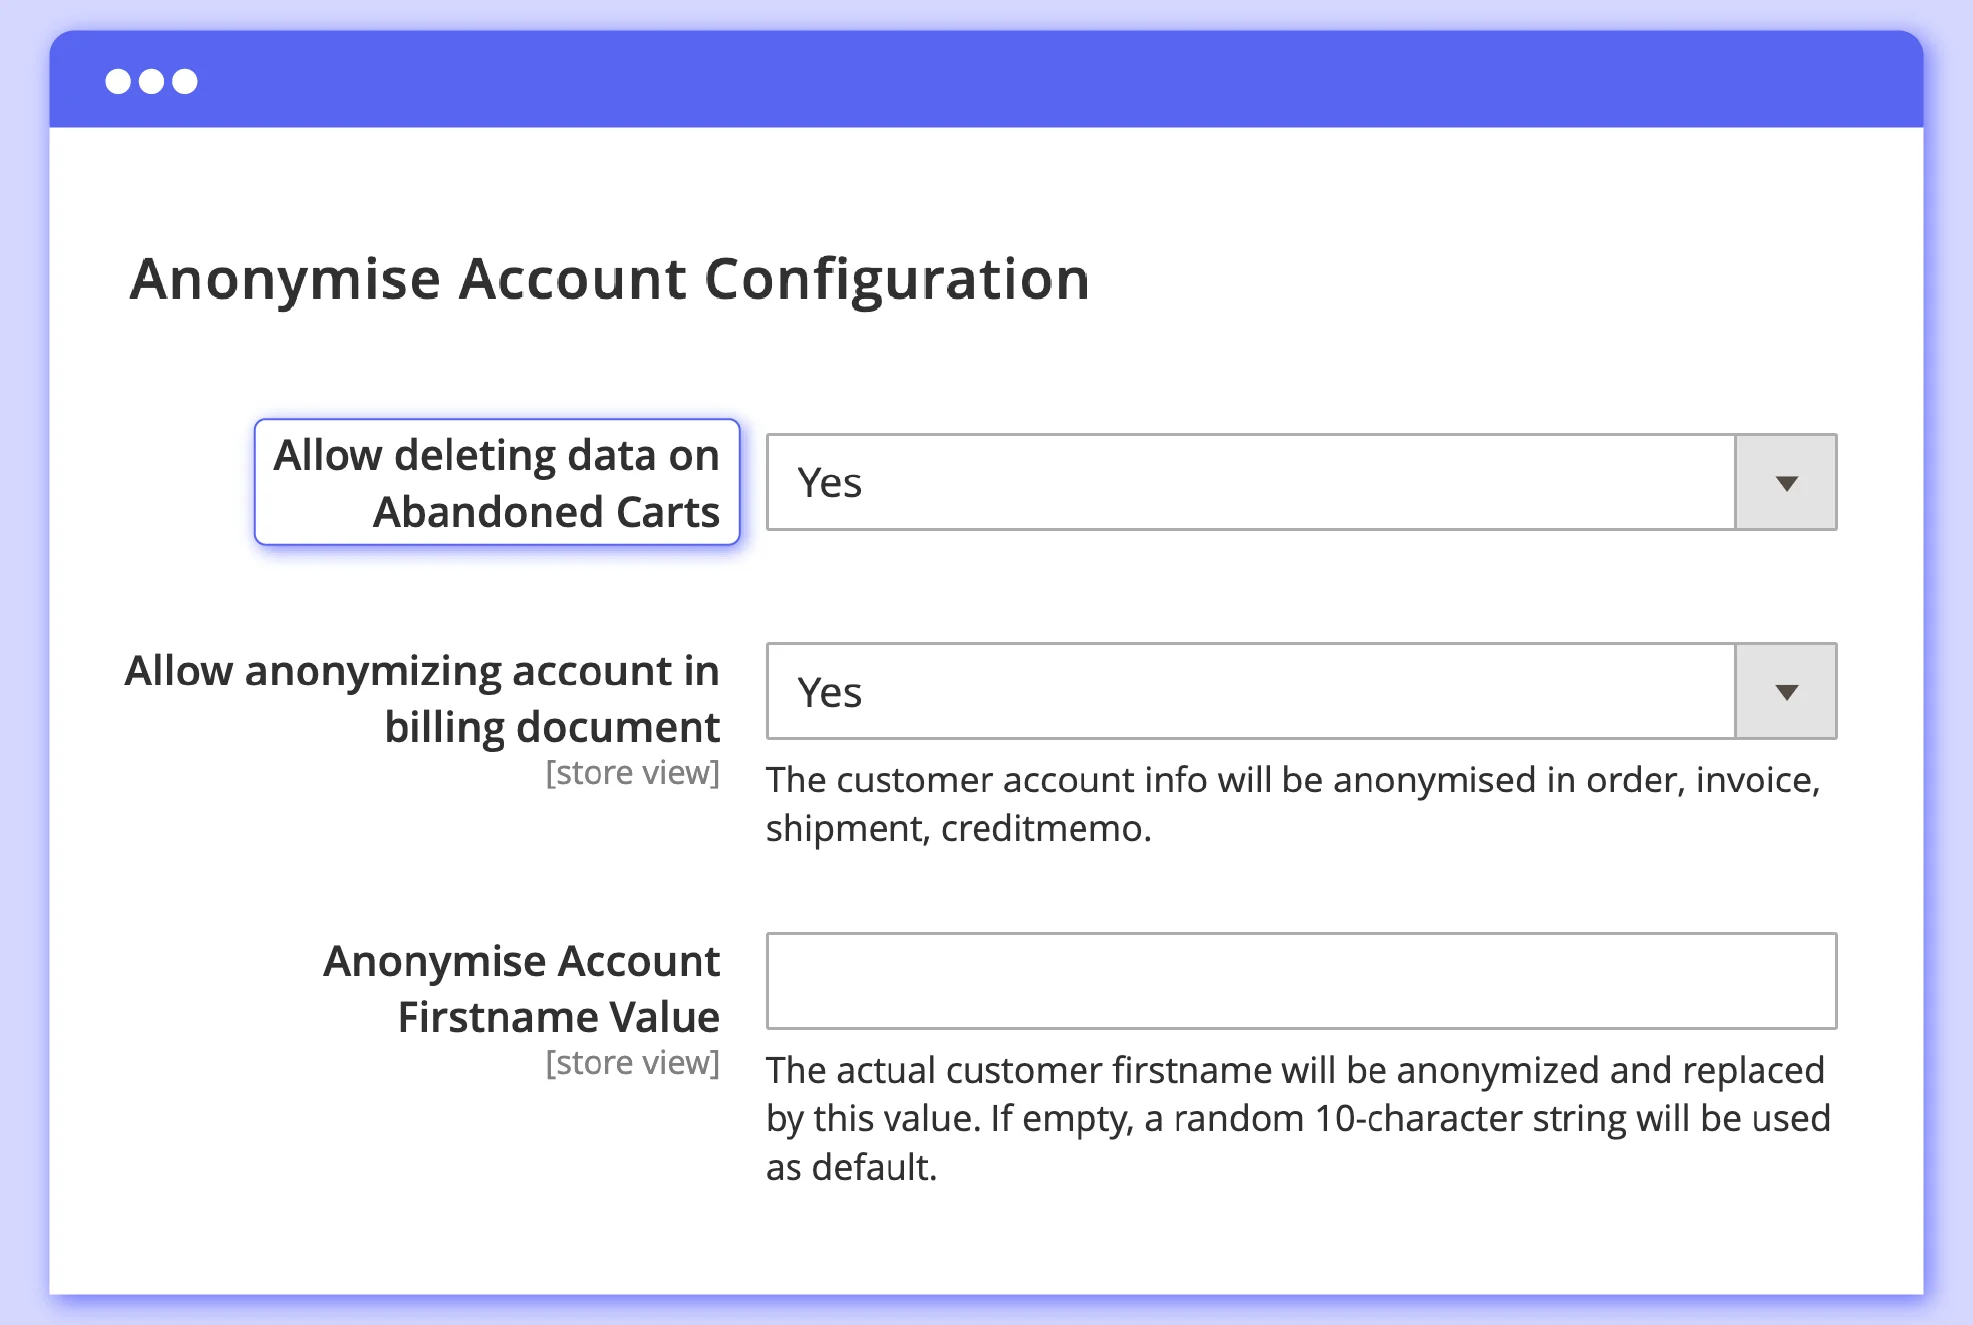
Task: Open the billing document 'Yes' select box
Action: [1250, 692]
